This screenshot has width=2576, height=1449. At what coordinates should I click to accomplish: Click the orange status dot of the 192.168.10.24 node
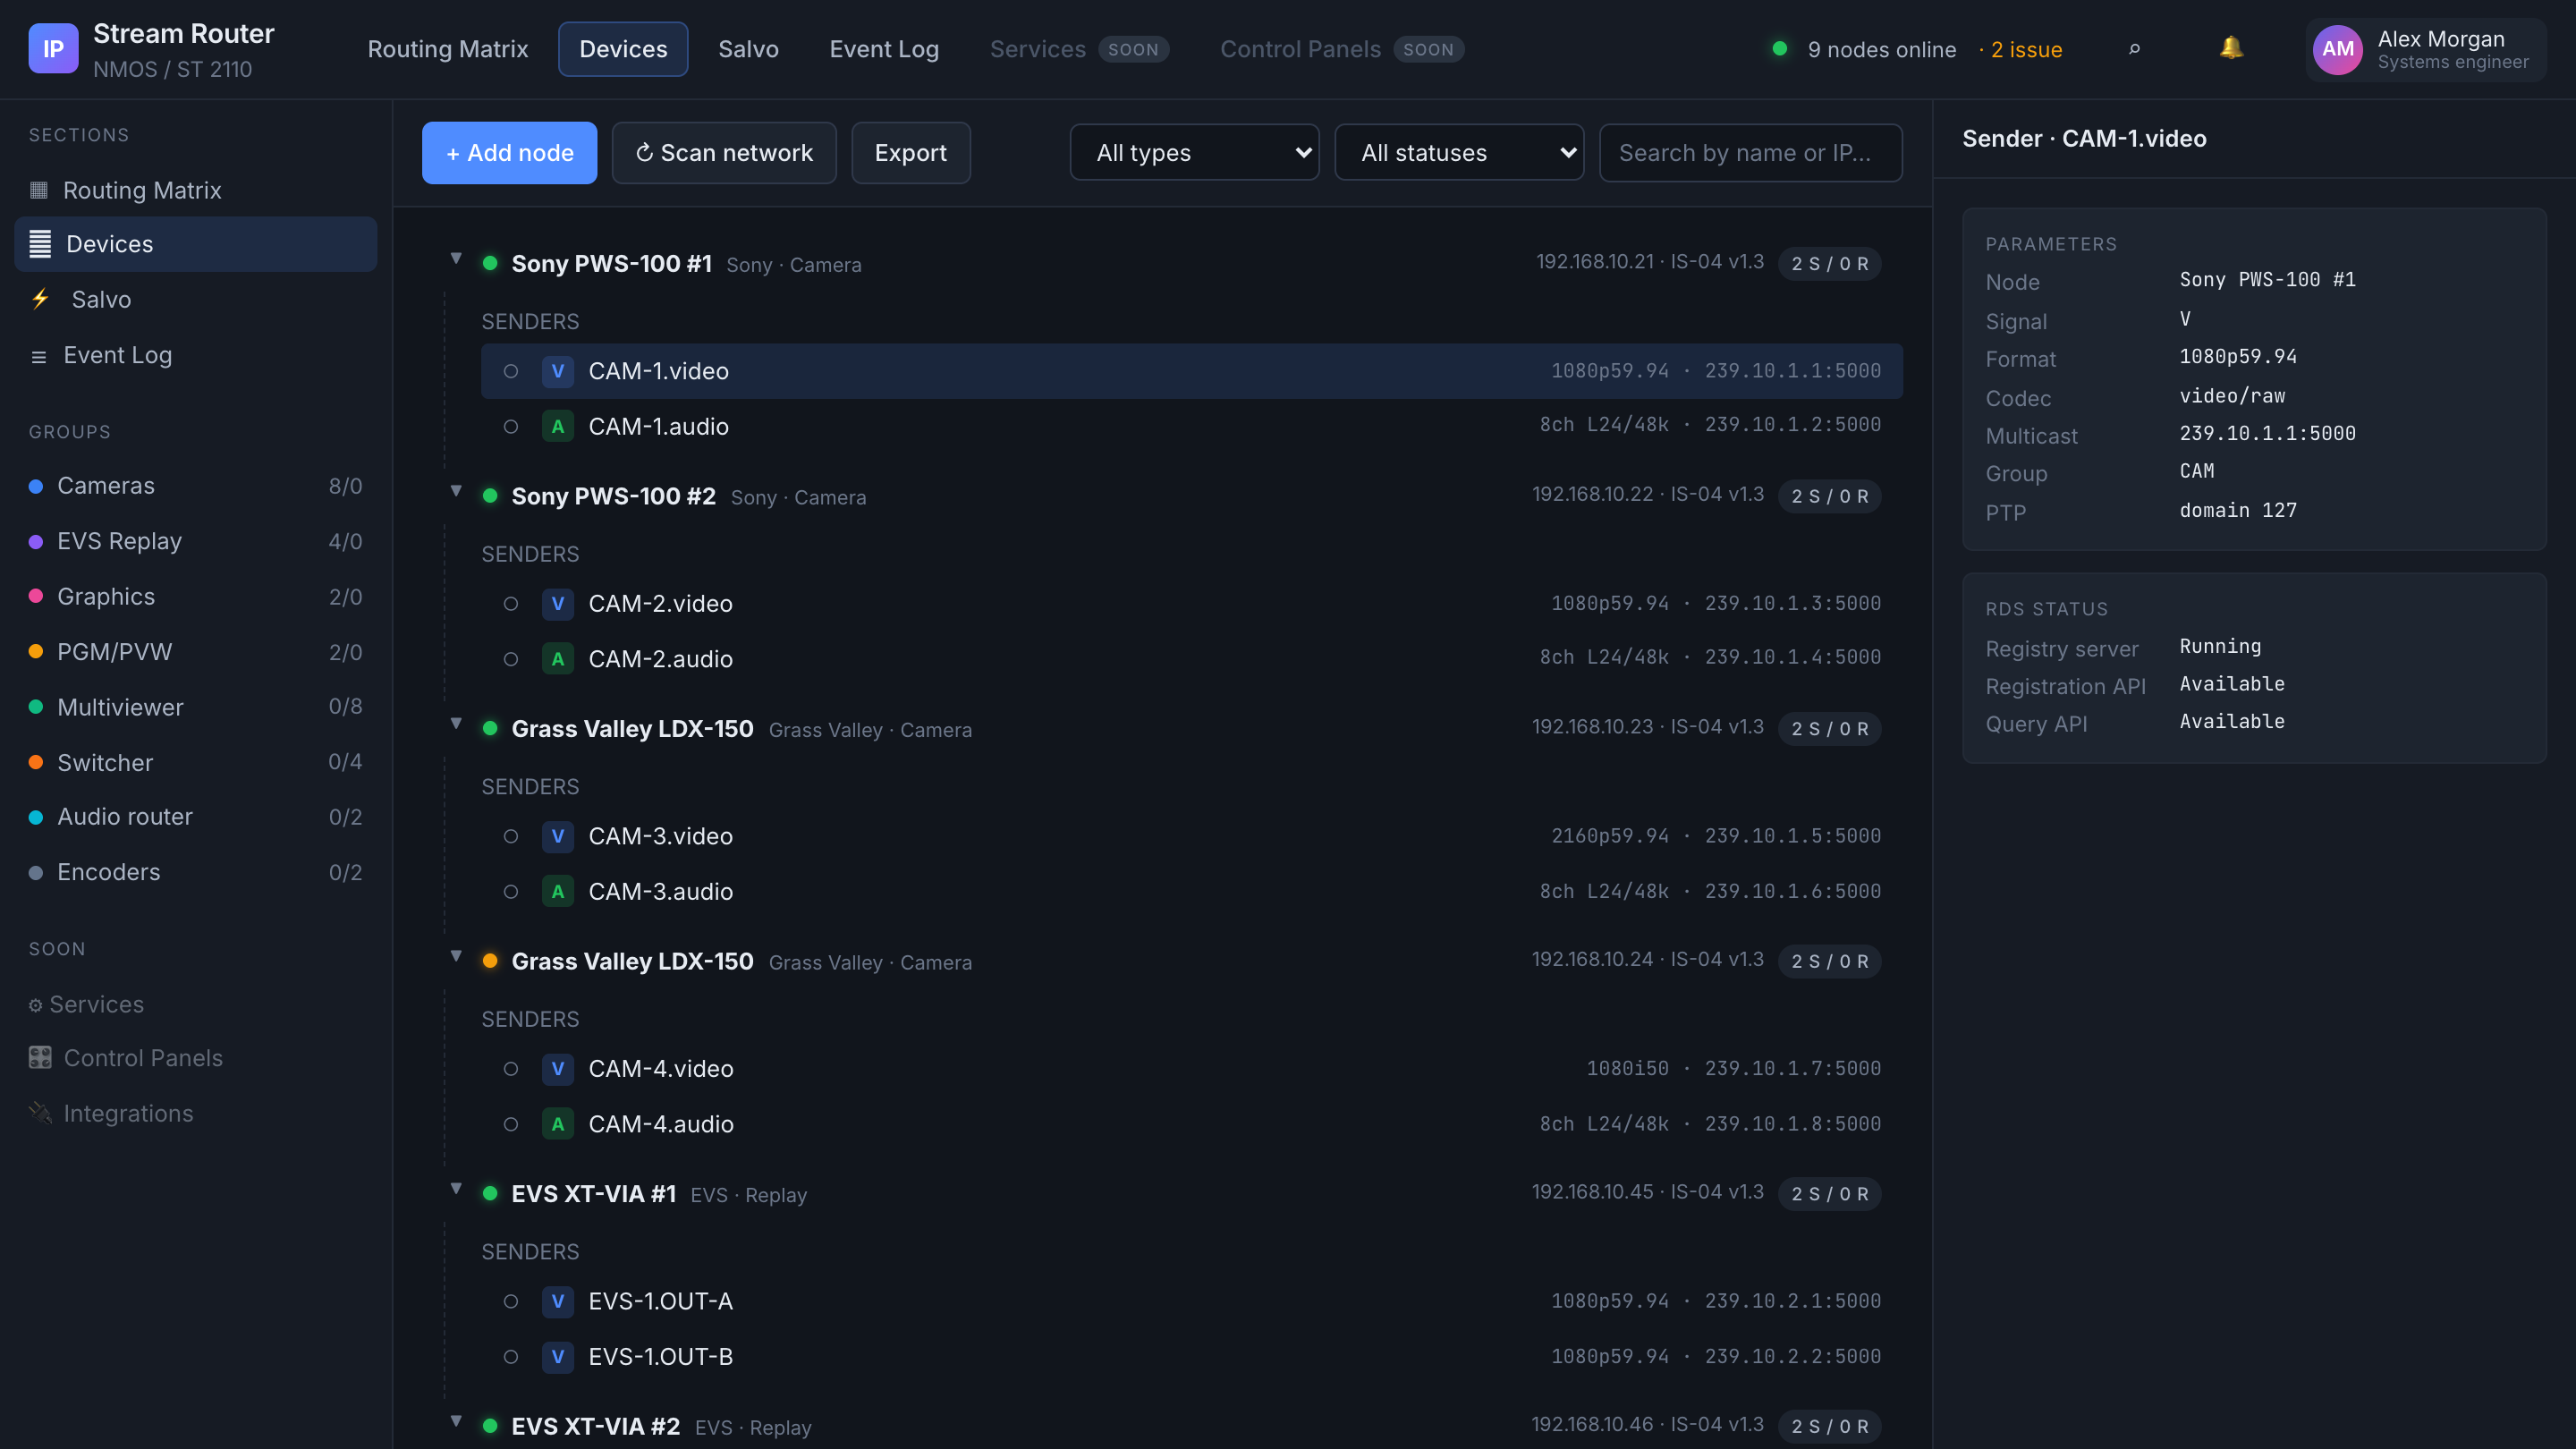coord(490,961)
